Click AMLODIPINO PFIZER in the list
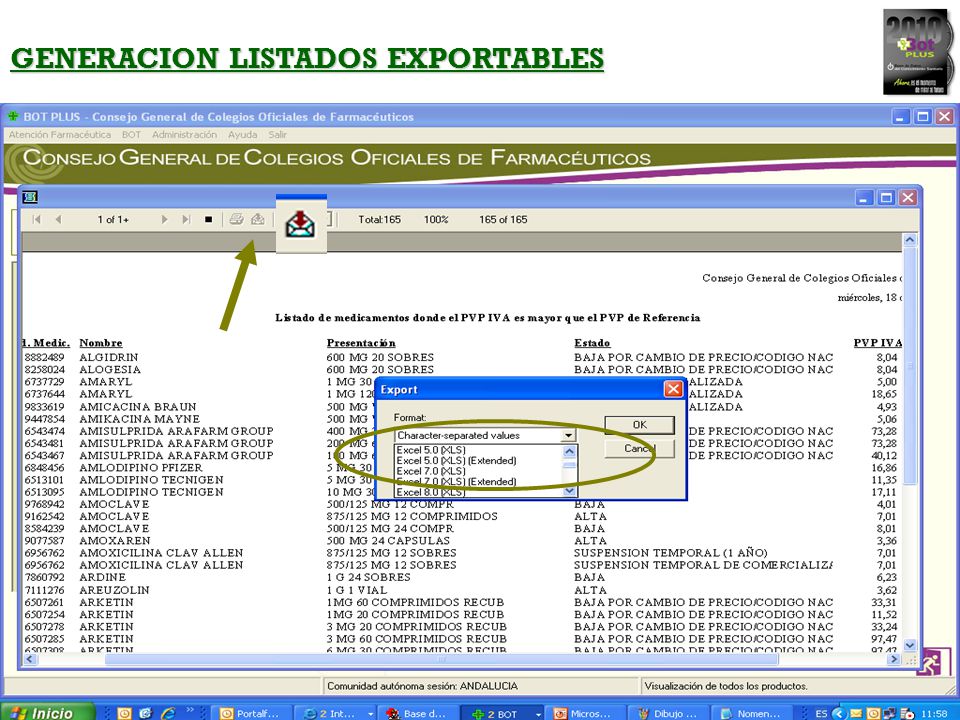960x720 pixels. [141, 467]
